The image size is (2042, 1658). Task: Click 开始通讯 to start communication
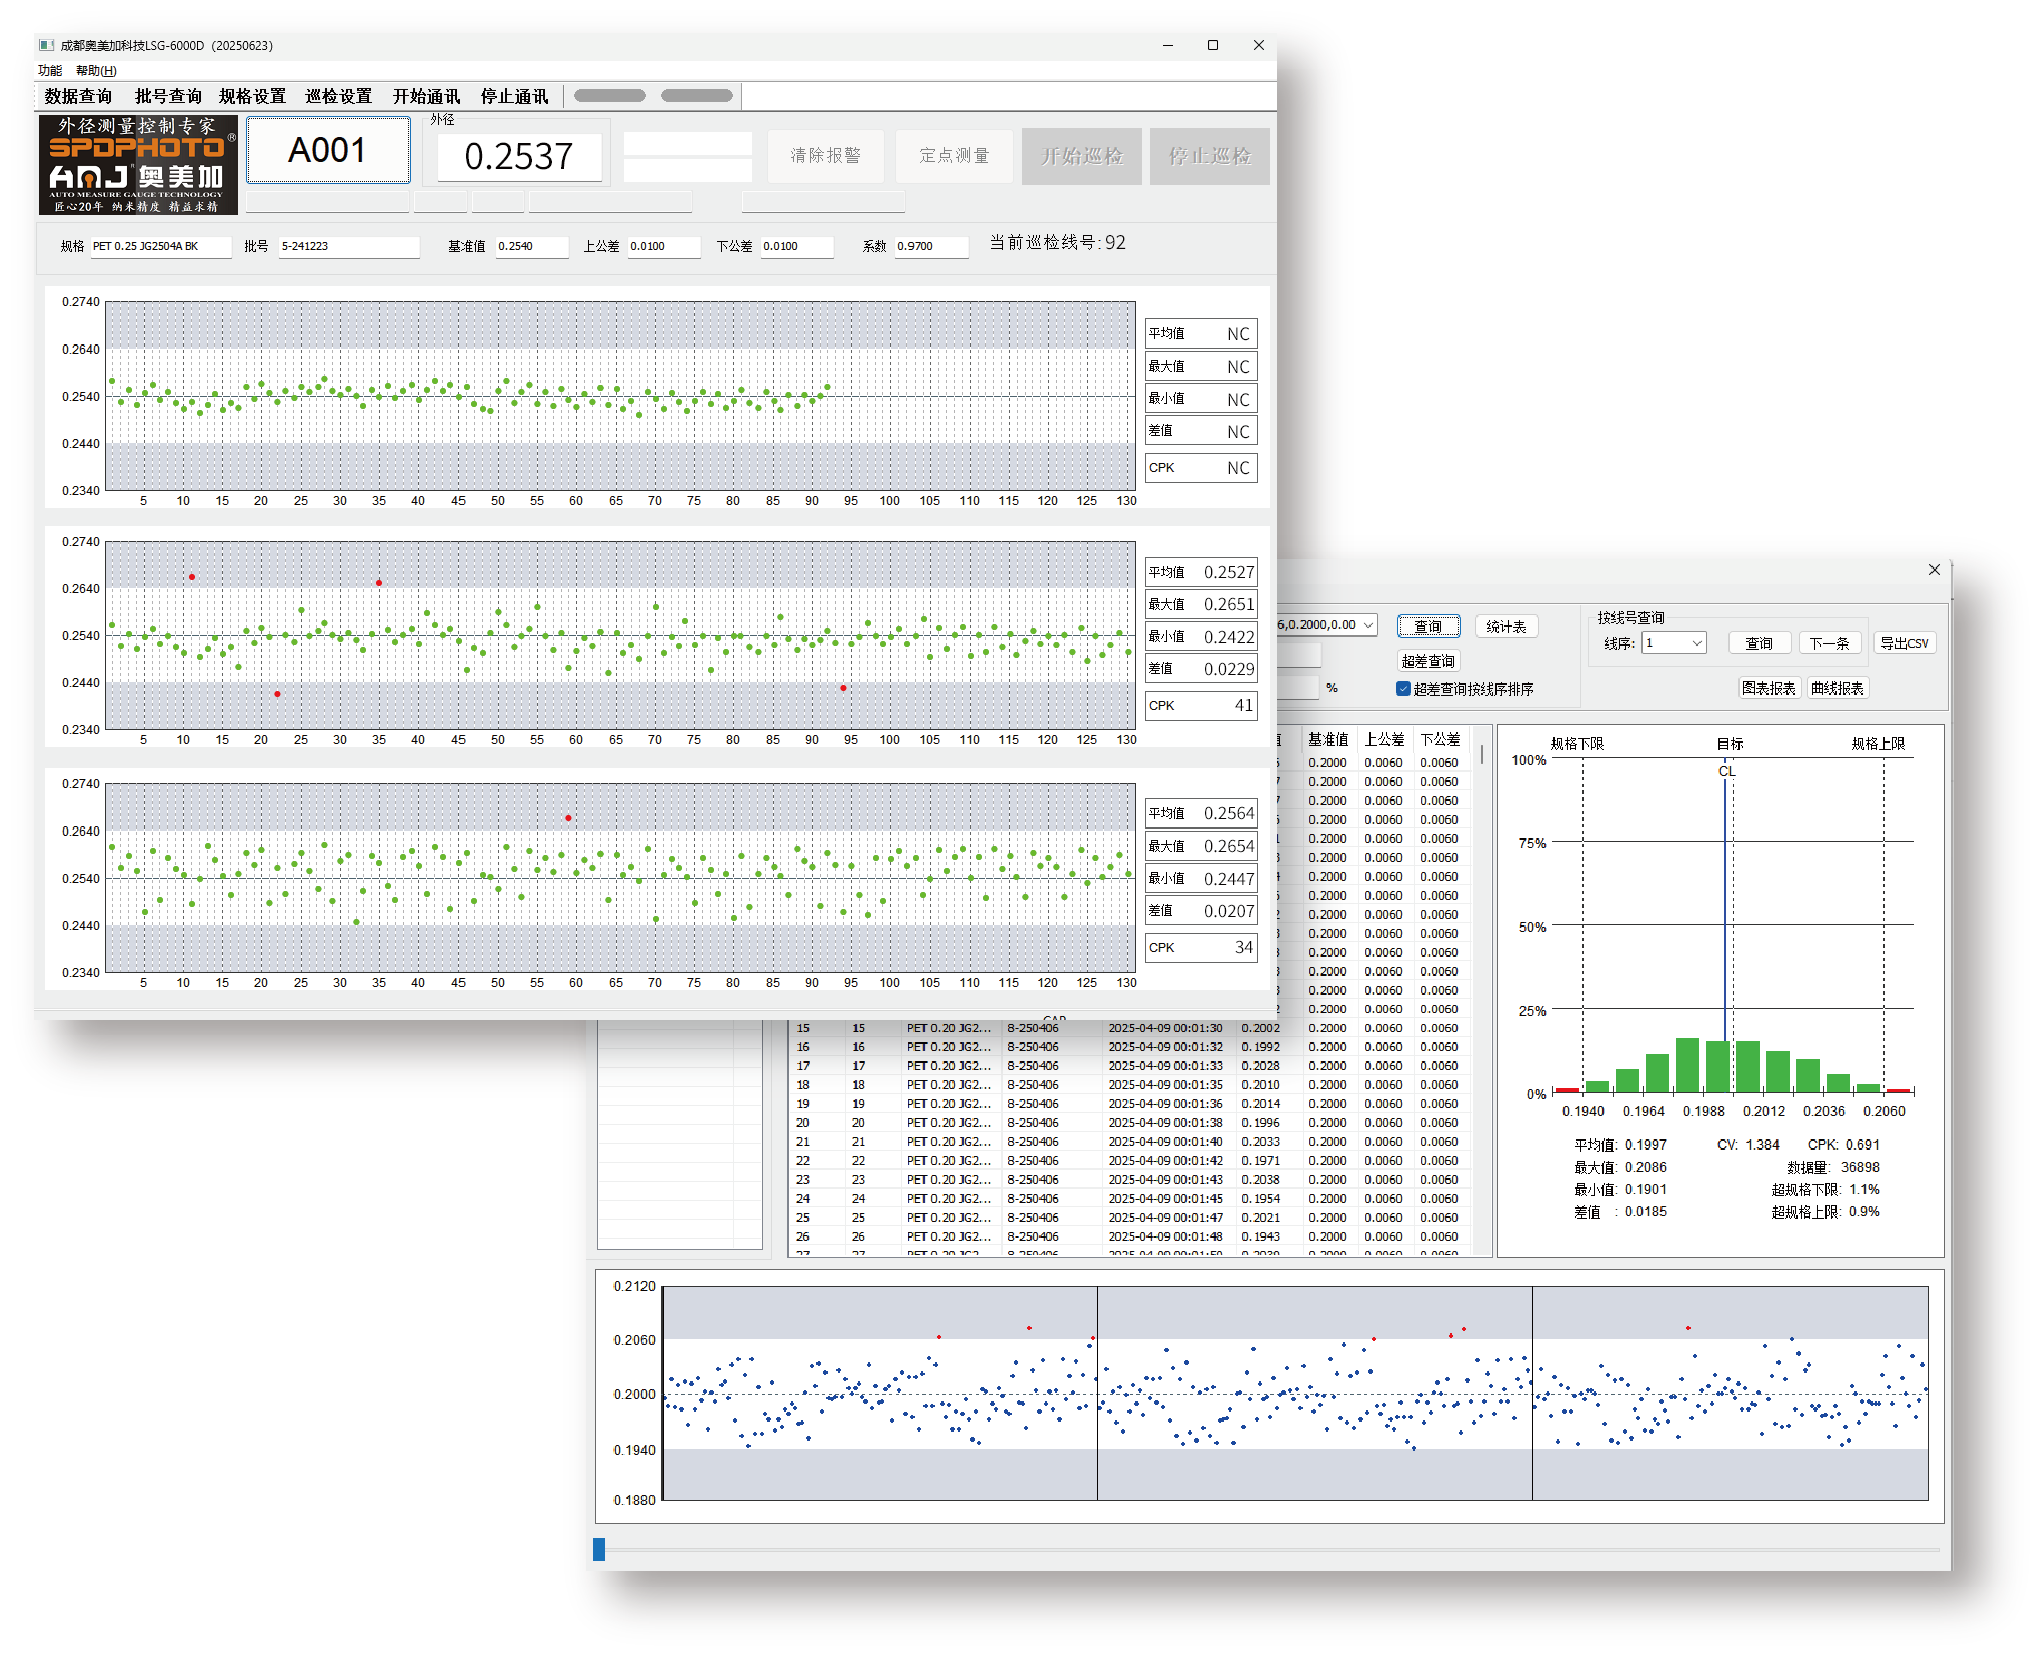click(x=426, y=96)
